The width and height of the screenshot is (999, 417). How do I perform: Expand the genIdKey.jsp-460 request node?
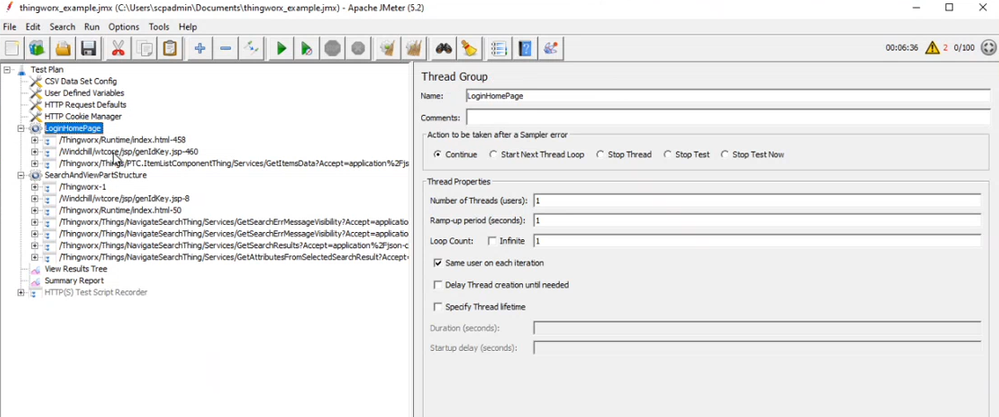tap(34, 152)
